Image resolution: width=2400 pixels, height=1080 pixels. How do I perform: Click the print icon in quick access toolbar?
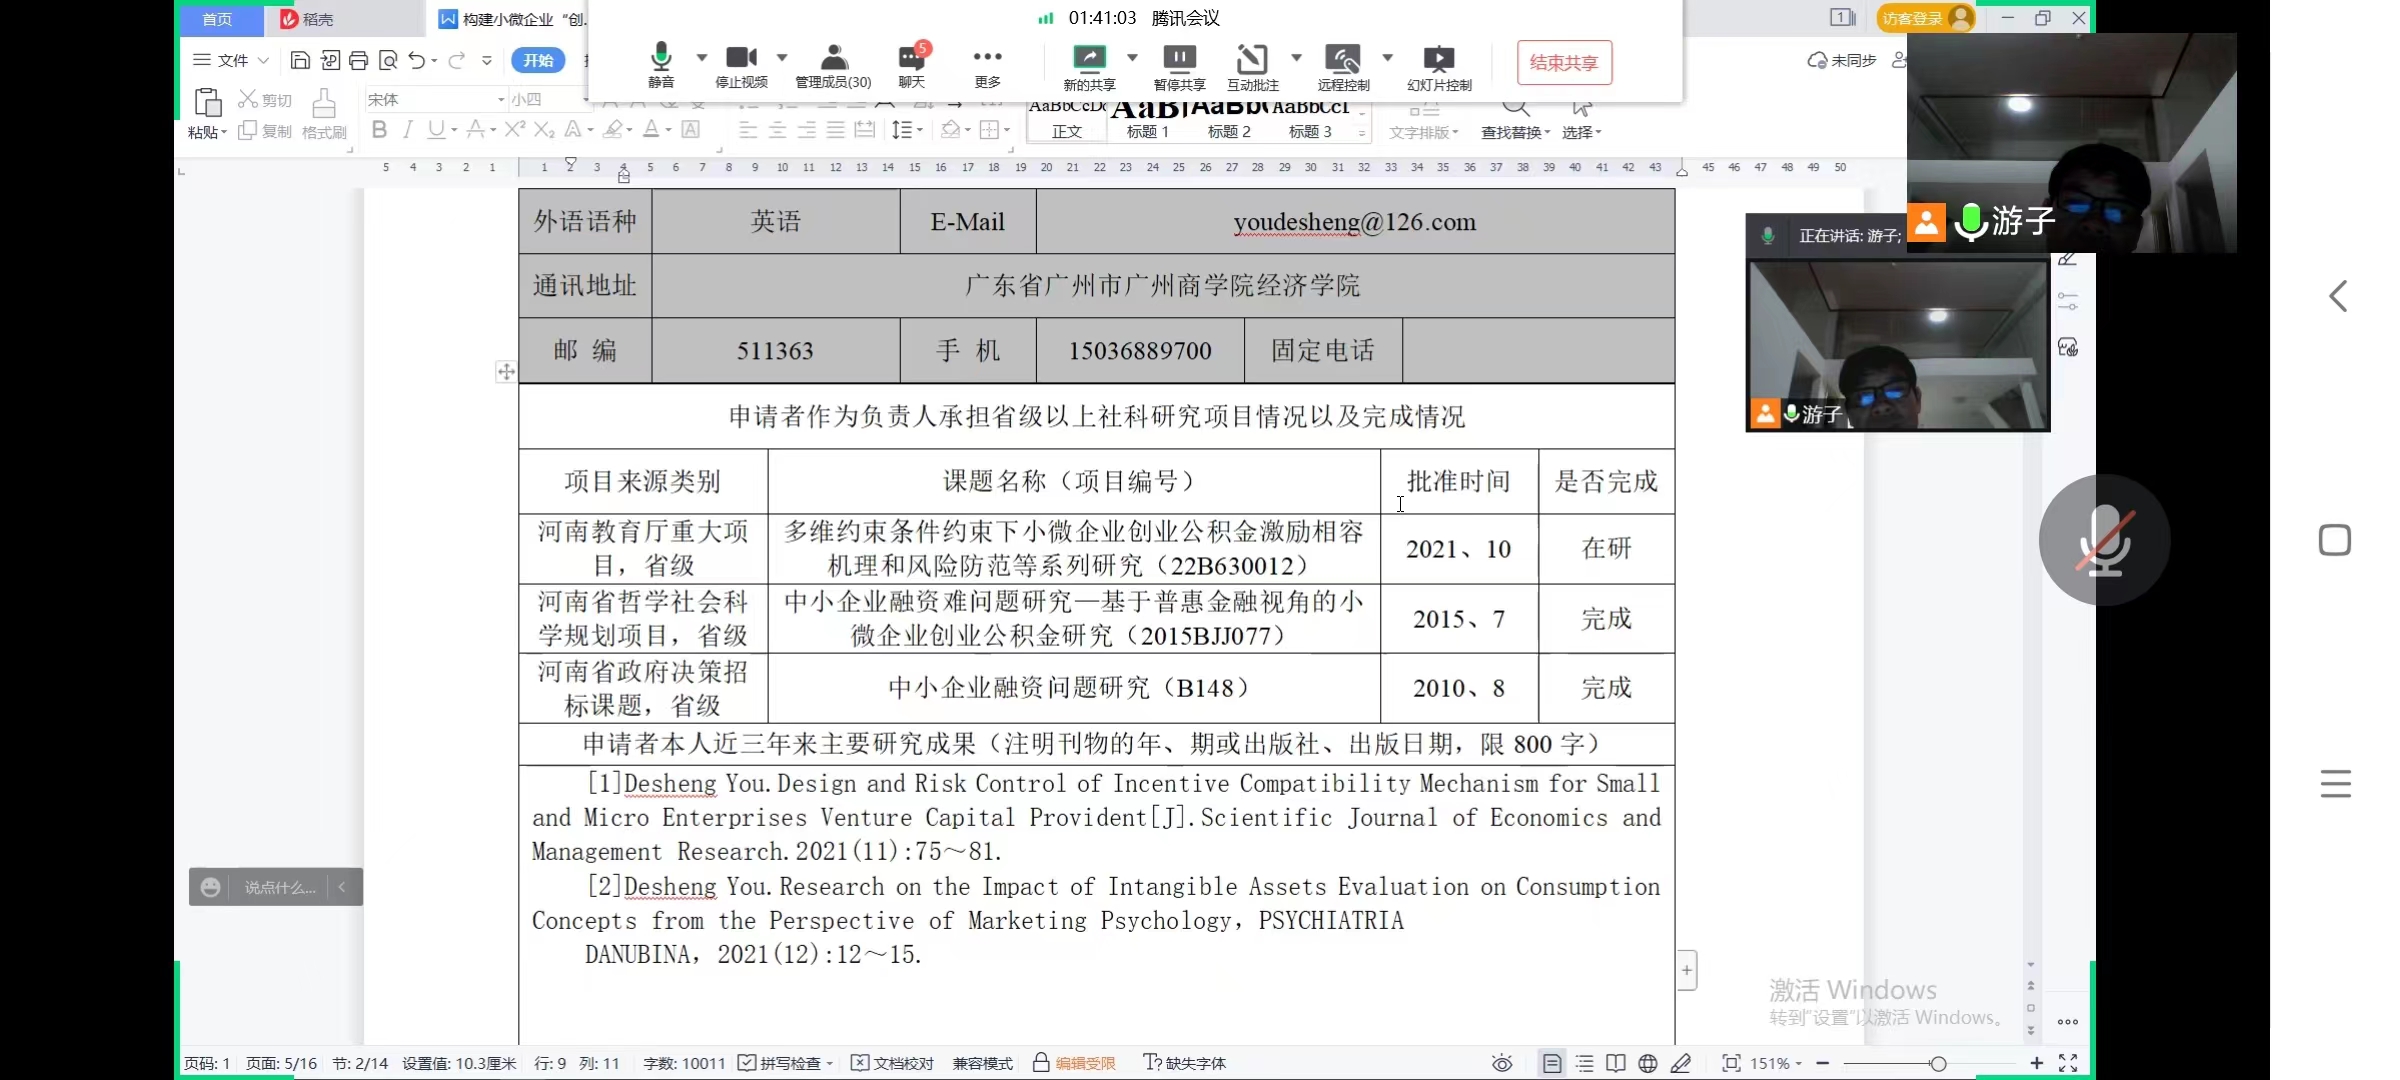[359, 60]
